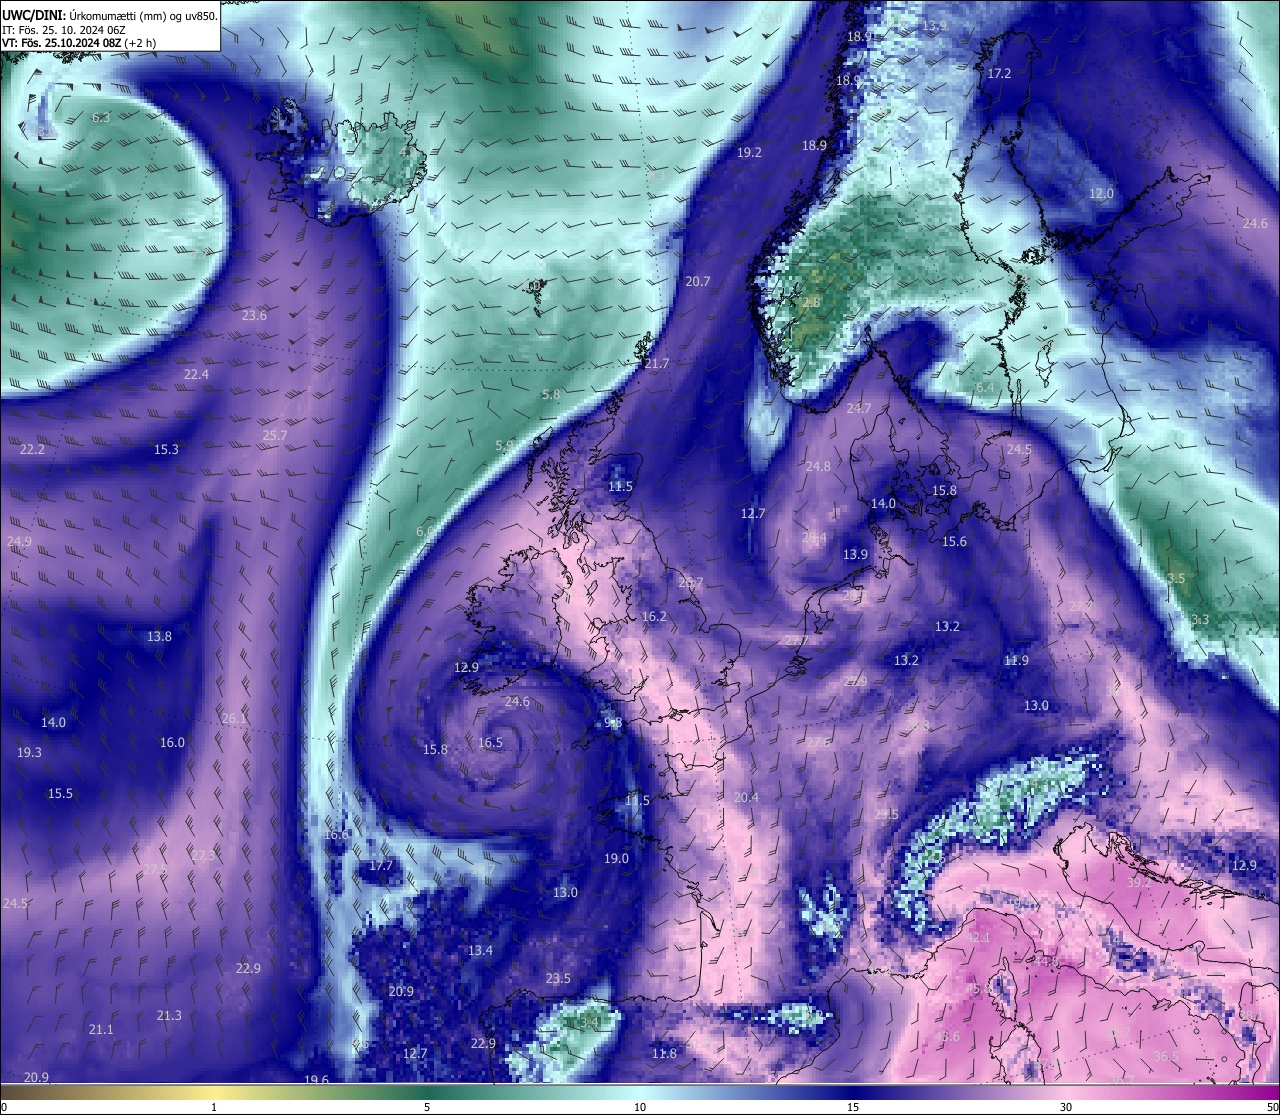
Task: Click the map value 24.9
Action: pyautogui.click(x=19, y=541)
